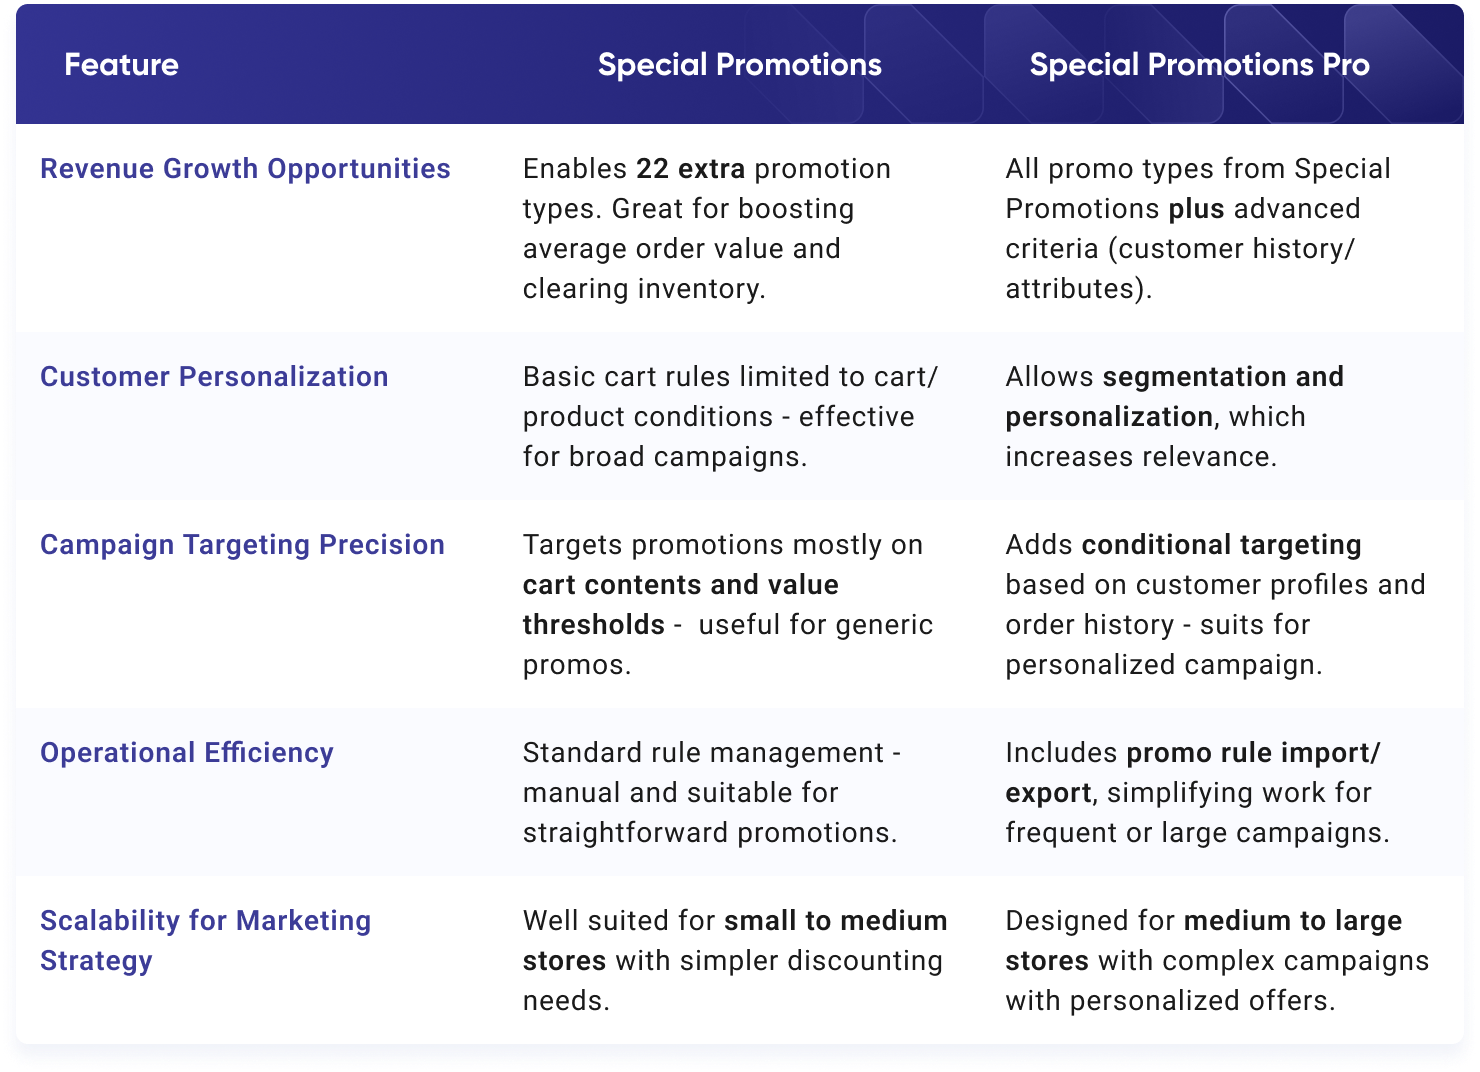The width and height of the screenshot is (1480, 1072).
Task: Click the Customer Personalization row label
Action: click(x=214, y=377)
